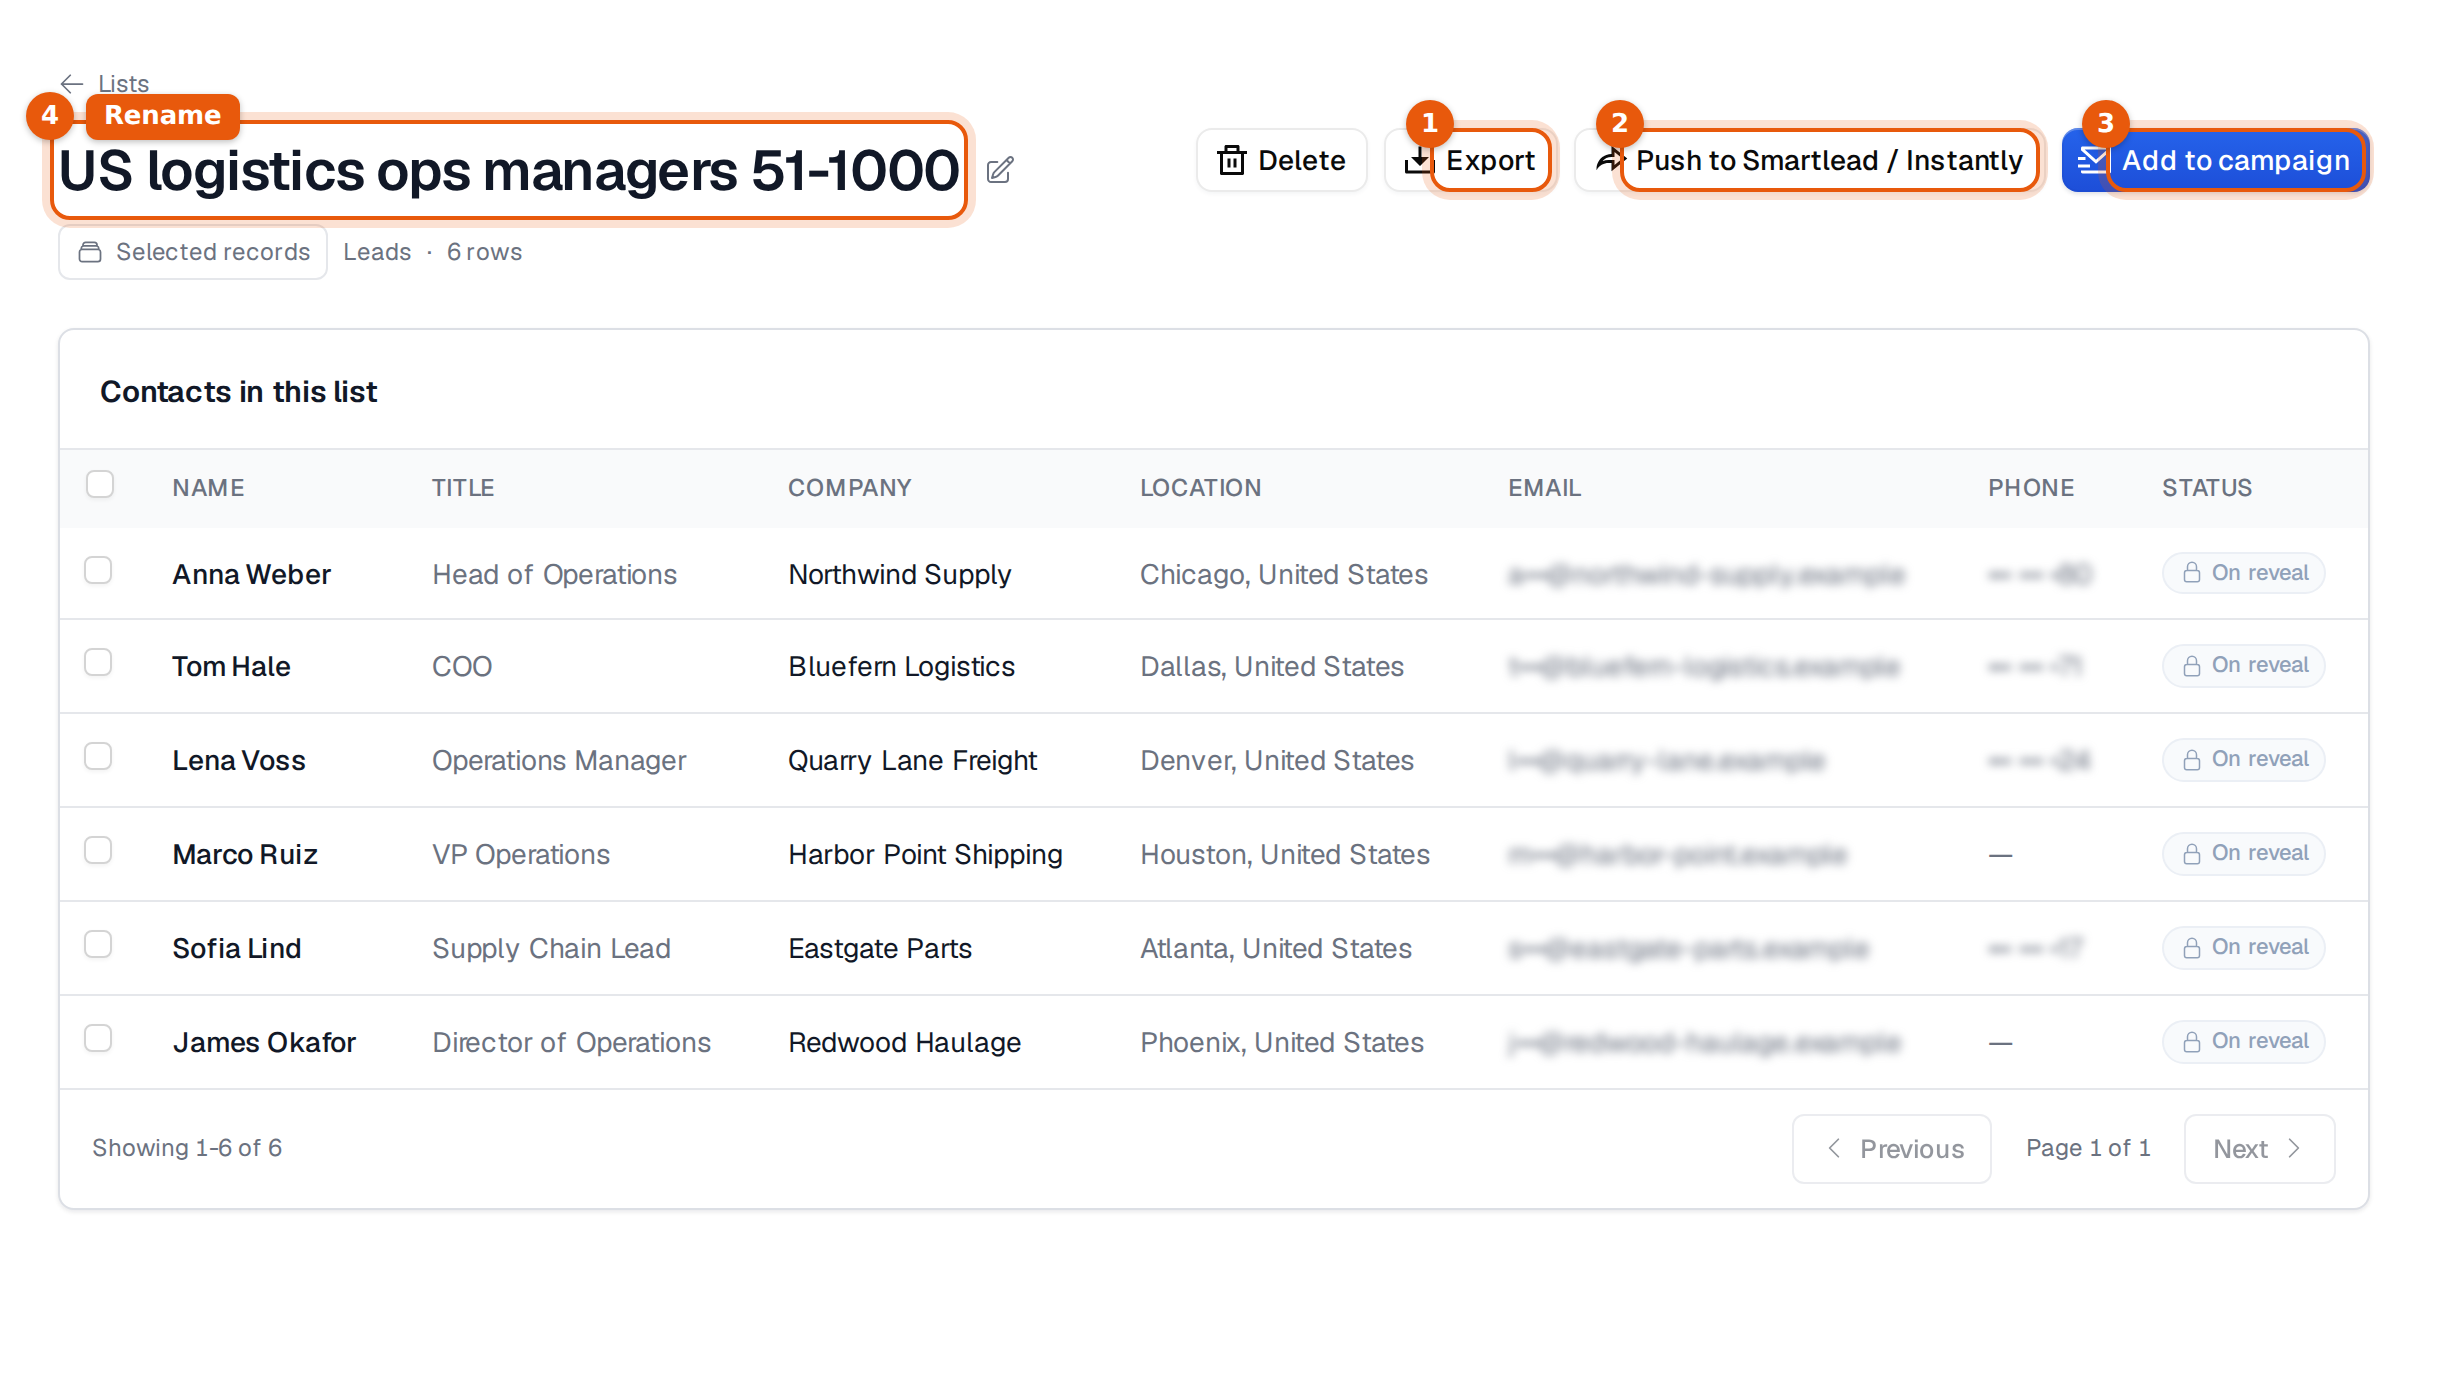This screenshot has width=2450, height=1400.
Task: Open contact Marco Ruiz
Action: pyautogui.click(x=245, y=854)
